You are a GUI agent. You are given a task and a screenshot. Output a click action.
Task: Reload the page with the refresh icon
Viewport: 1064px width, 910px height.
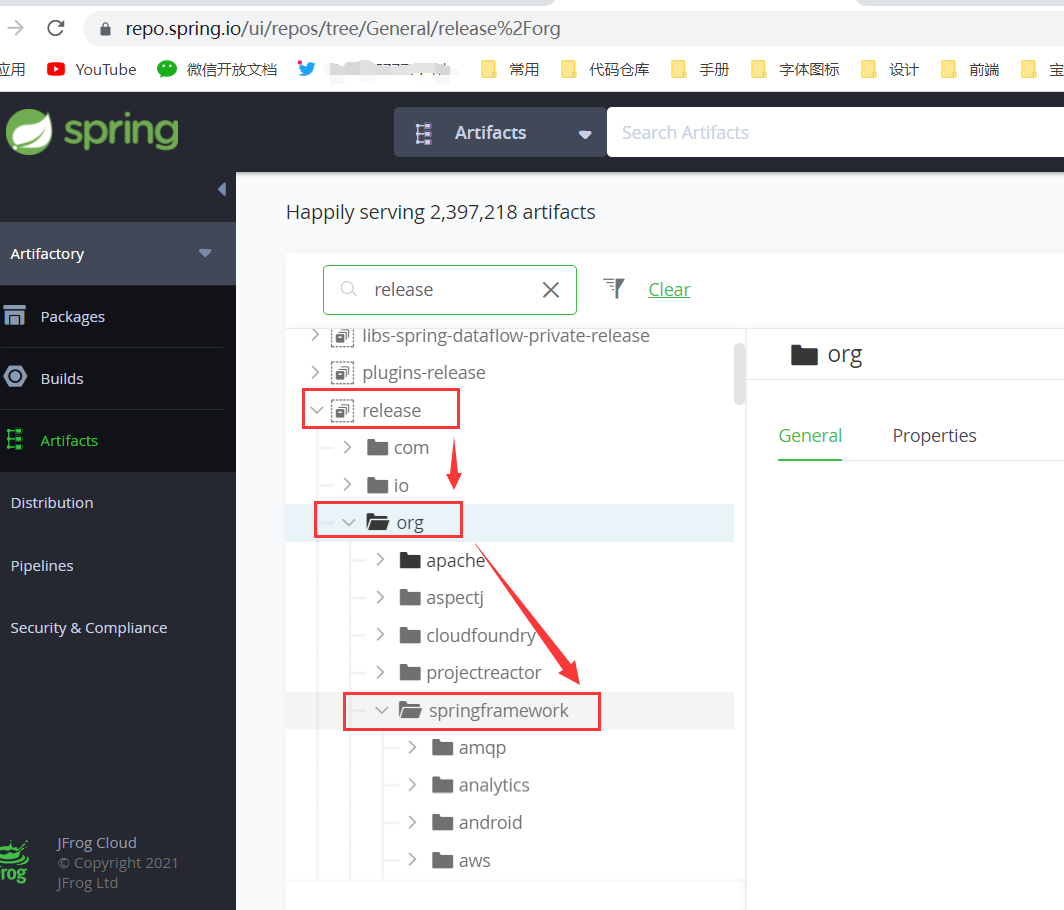point(56,29)
